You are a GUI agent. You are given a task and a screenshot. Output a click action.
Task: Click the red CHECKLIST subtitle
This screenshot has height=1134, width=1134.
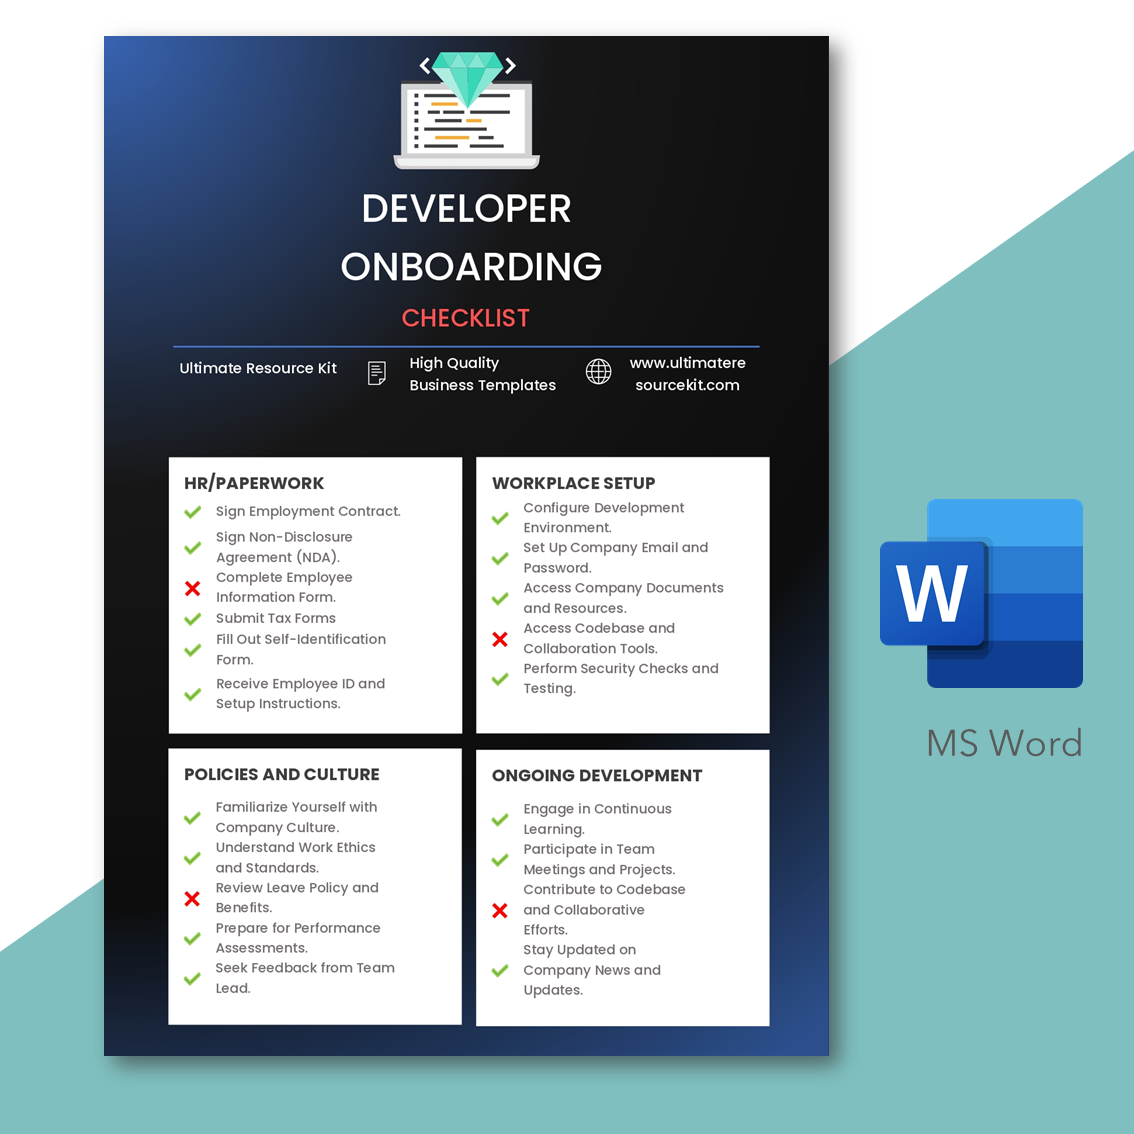point(465,318)
